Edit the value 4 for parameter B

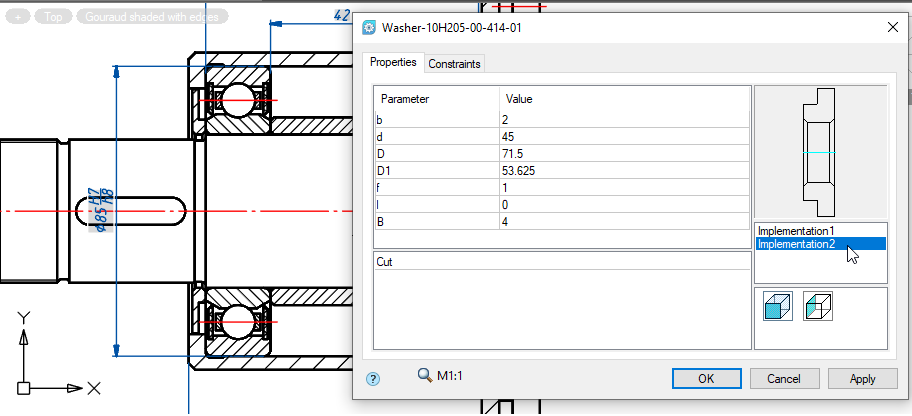click(x=624, y=222)
